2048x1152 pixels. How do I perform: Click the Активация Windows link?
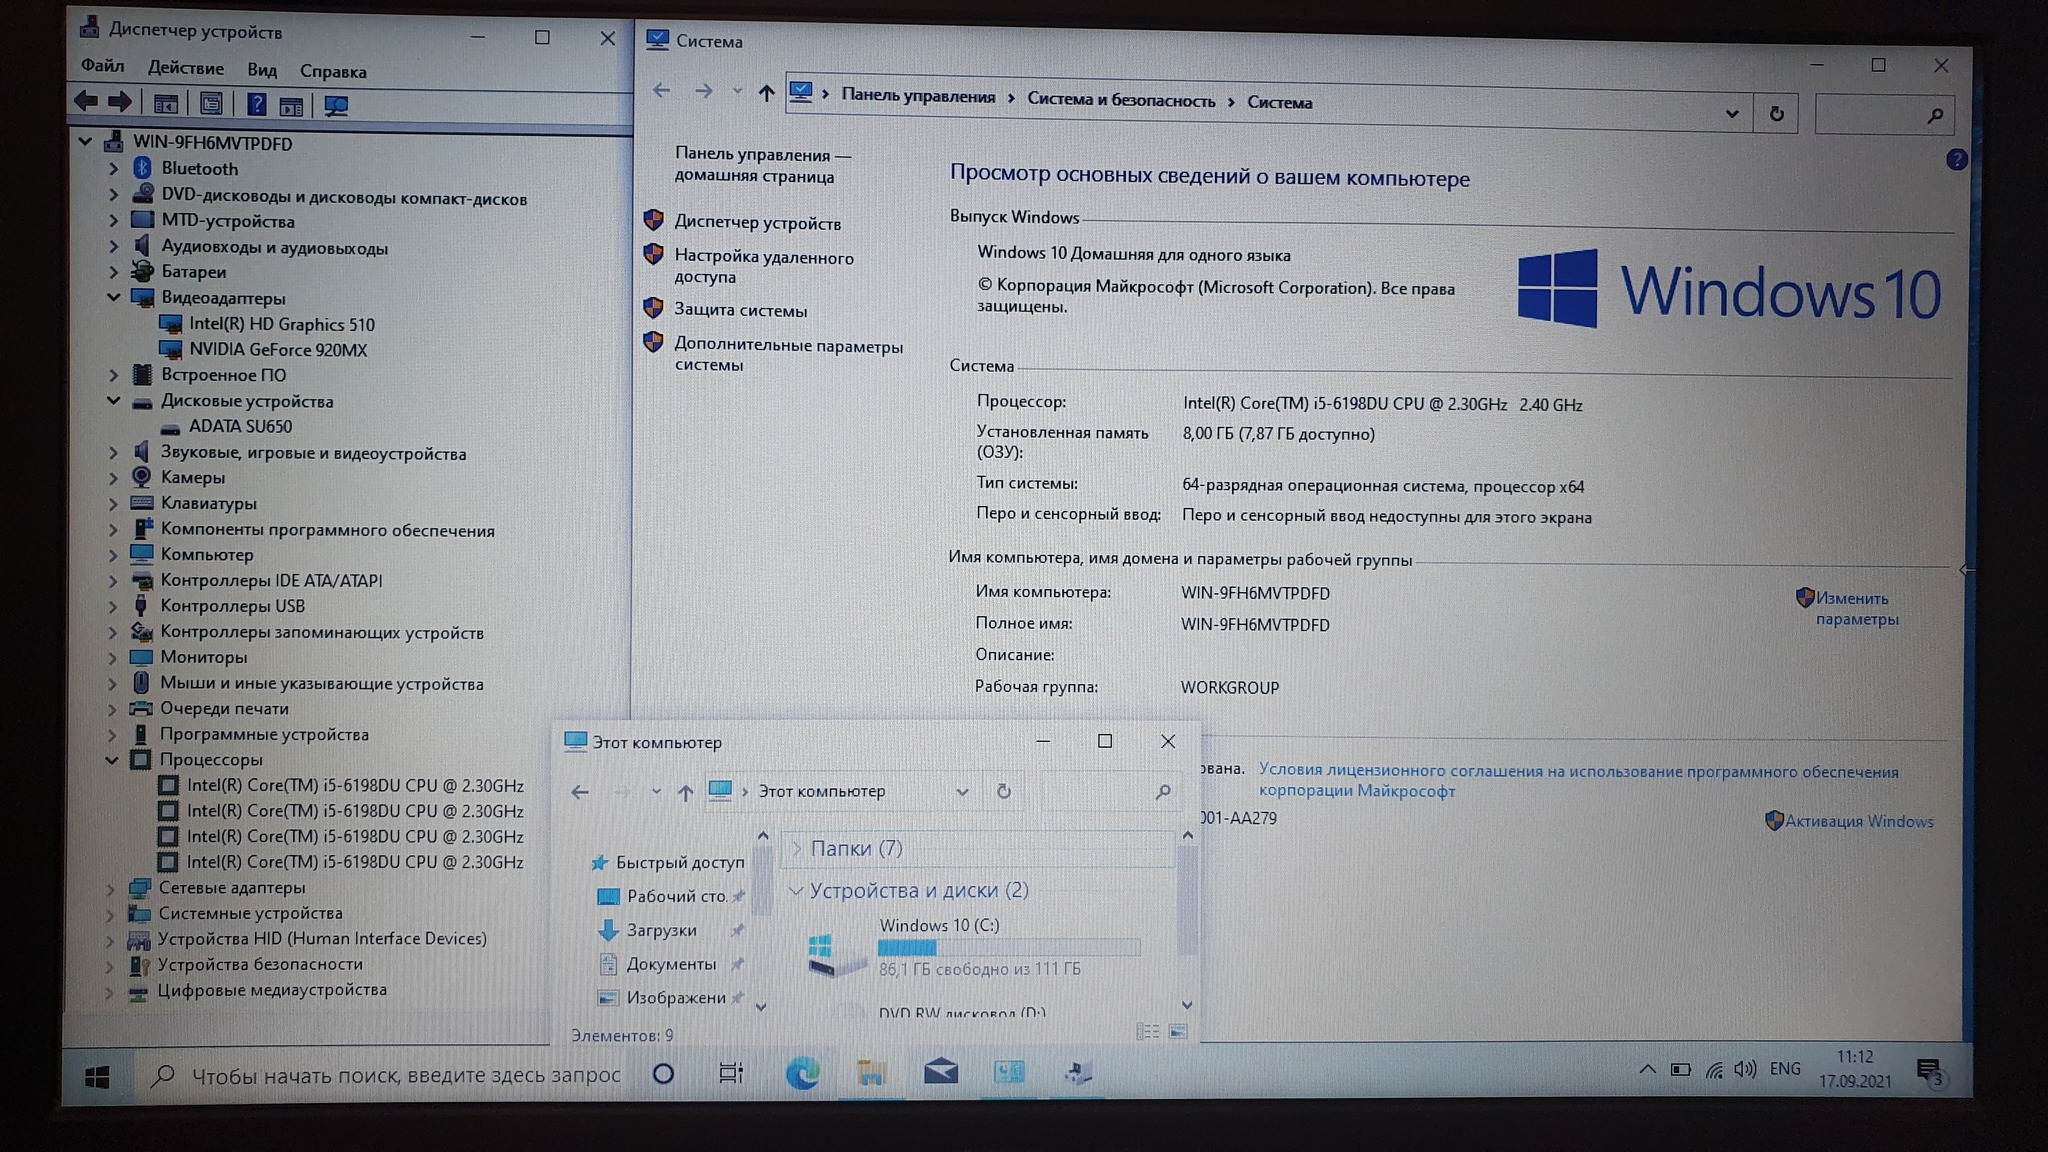[1859, 821]
